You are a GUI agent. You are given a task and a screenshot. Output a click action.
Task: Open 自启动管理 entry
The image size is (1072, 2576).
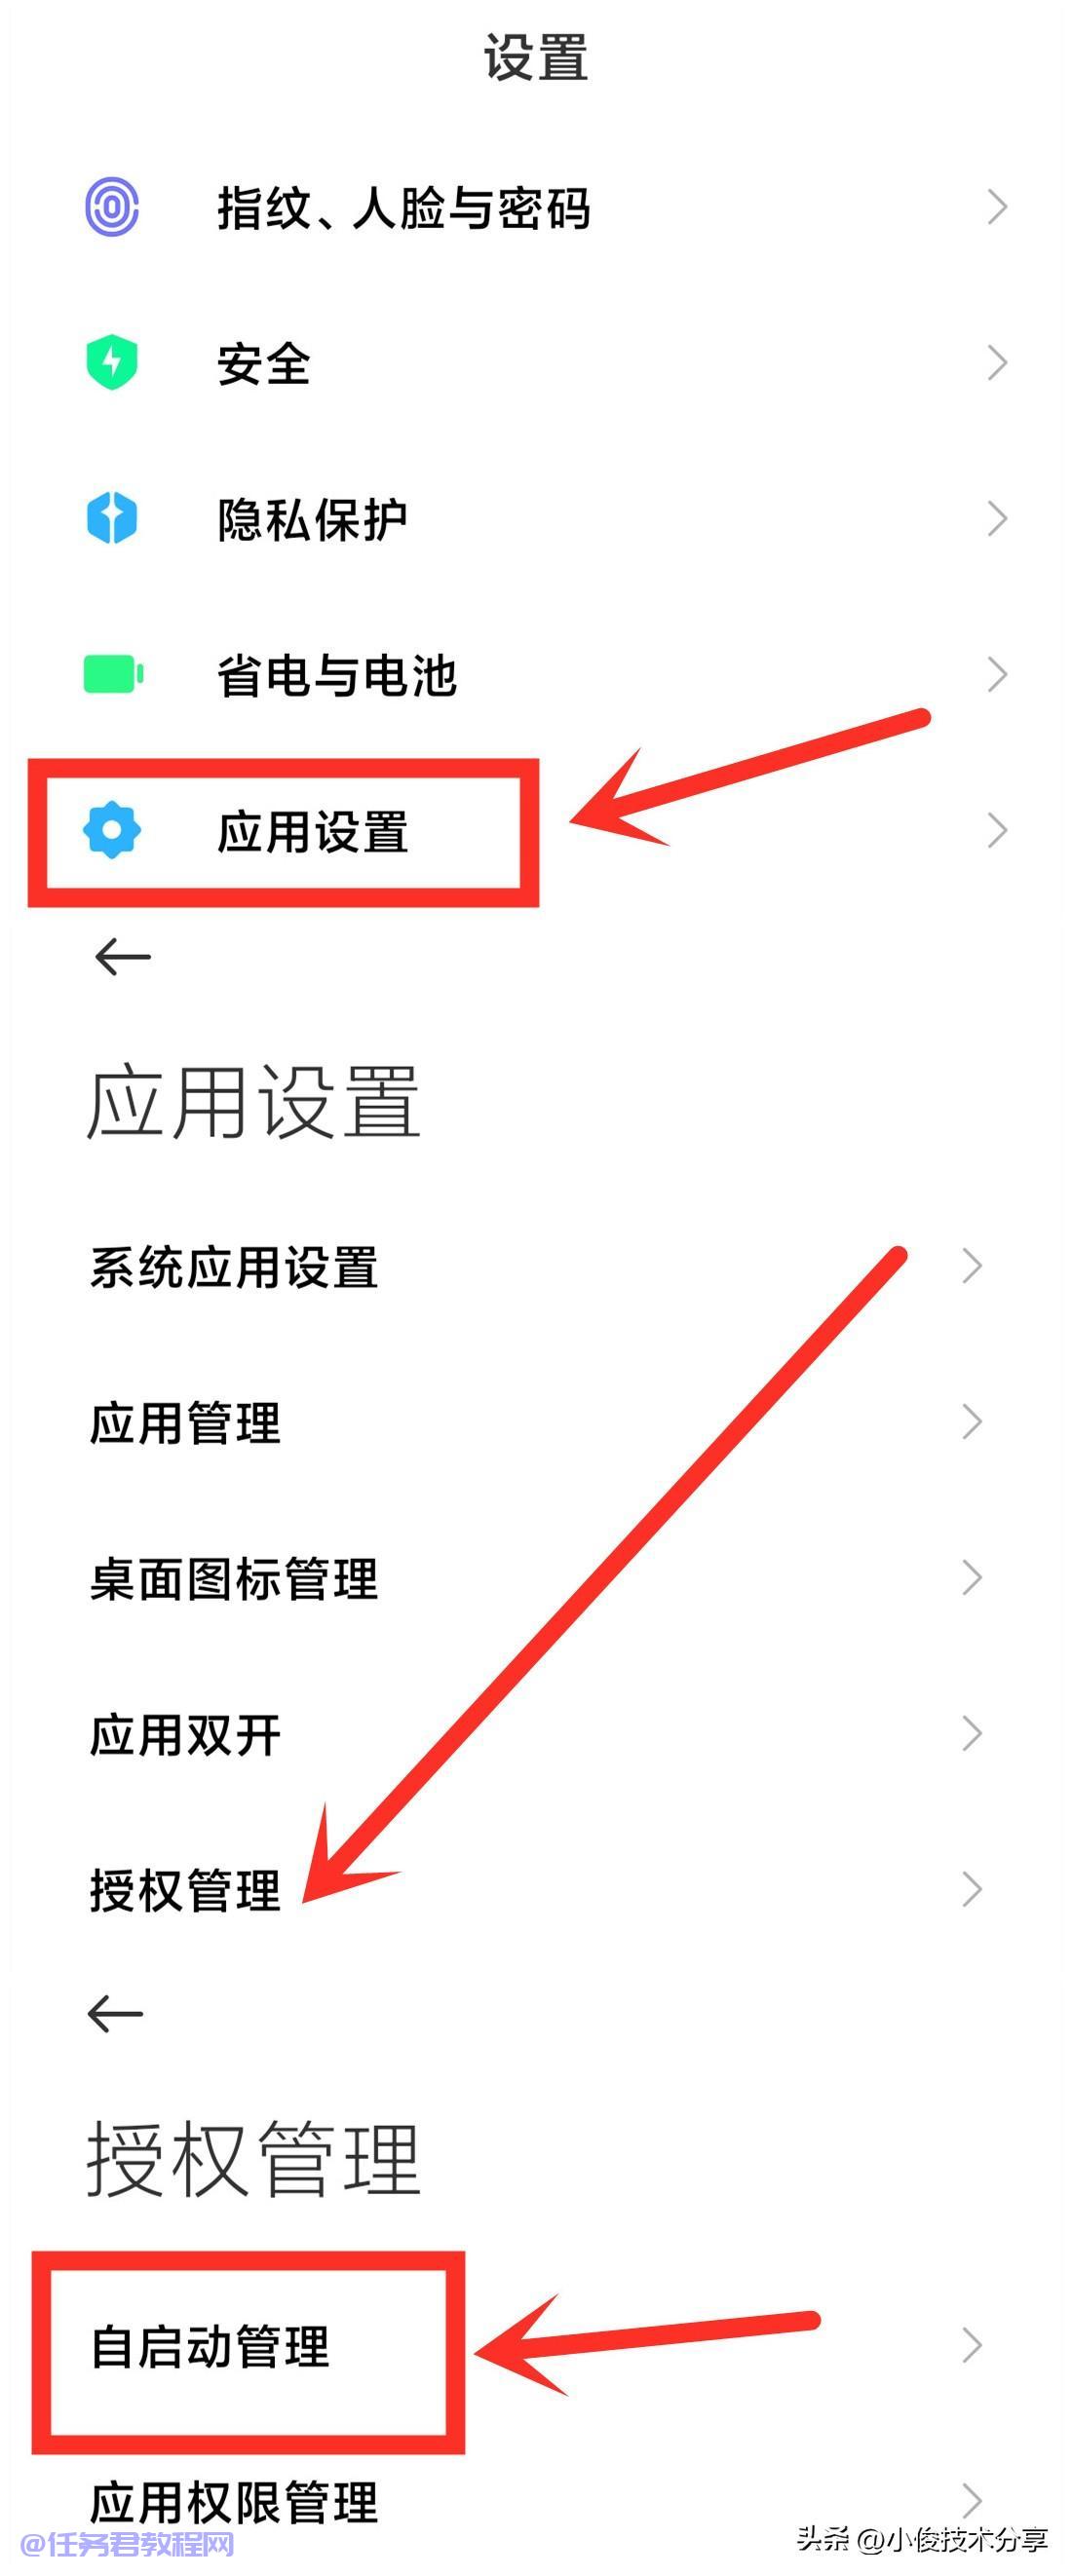point(536,2345)
